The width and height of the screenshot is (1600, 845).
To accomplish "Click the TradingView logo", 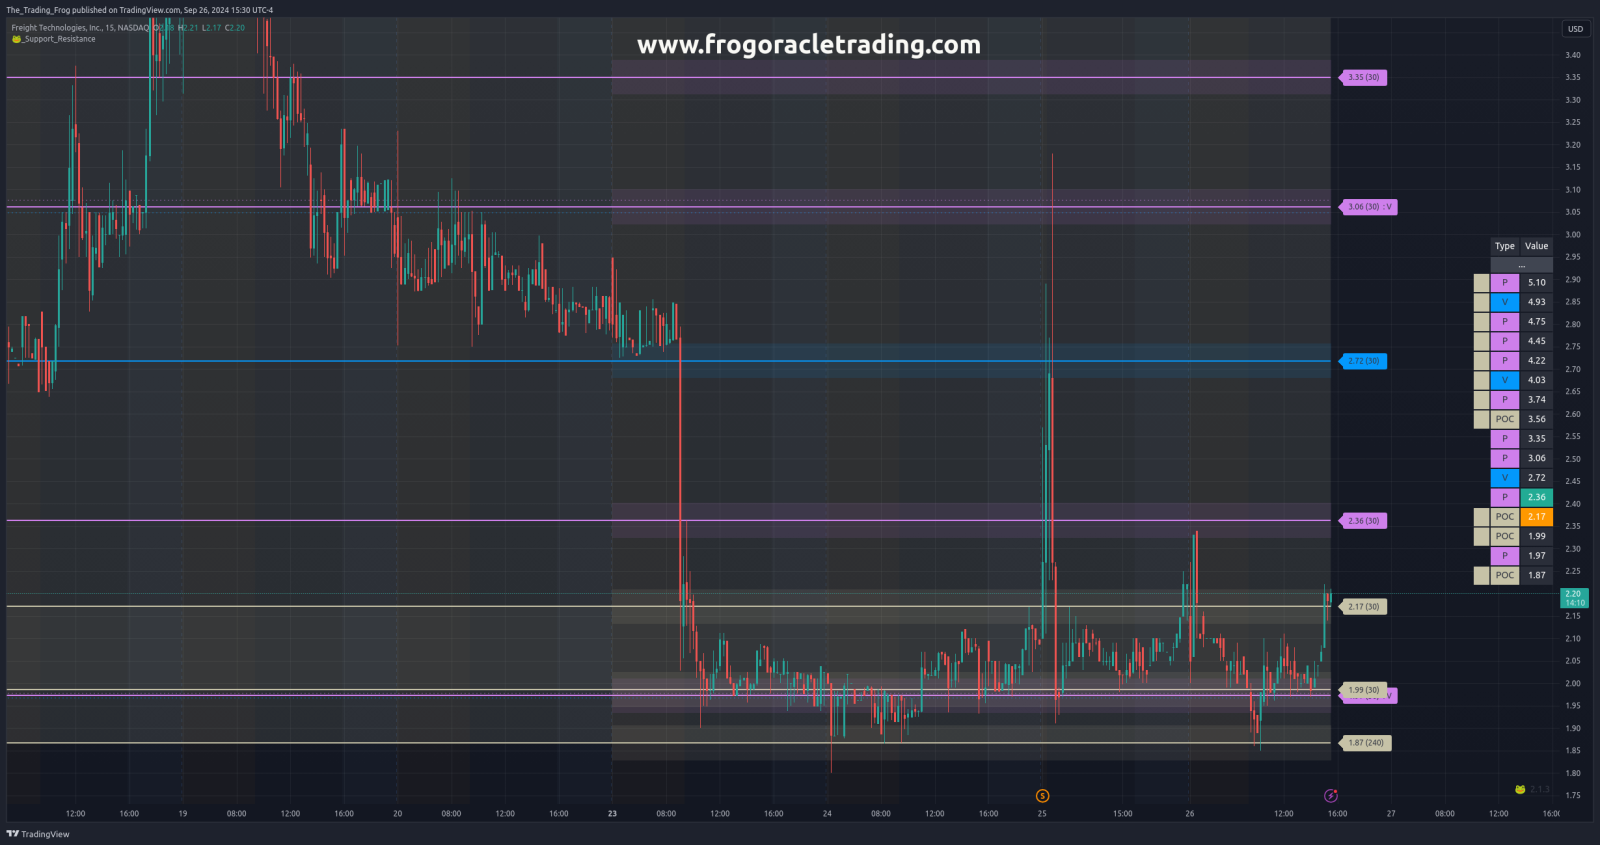I will pyautogui.click(x=38, y=834).
